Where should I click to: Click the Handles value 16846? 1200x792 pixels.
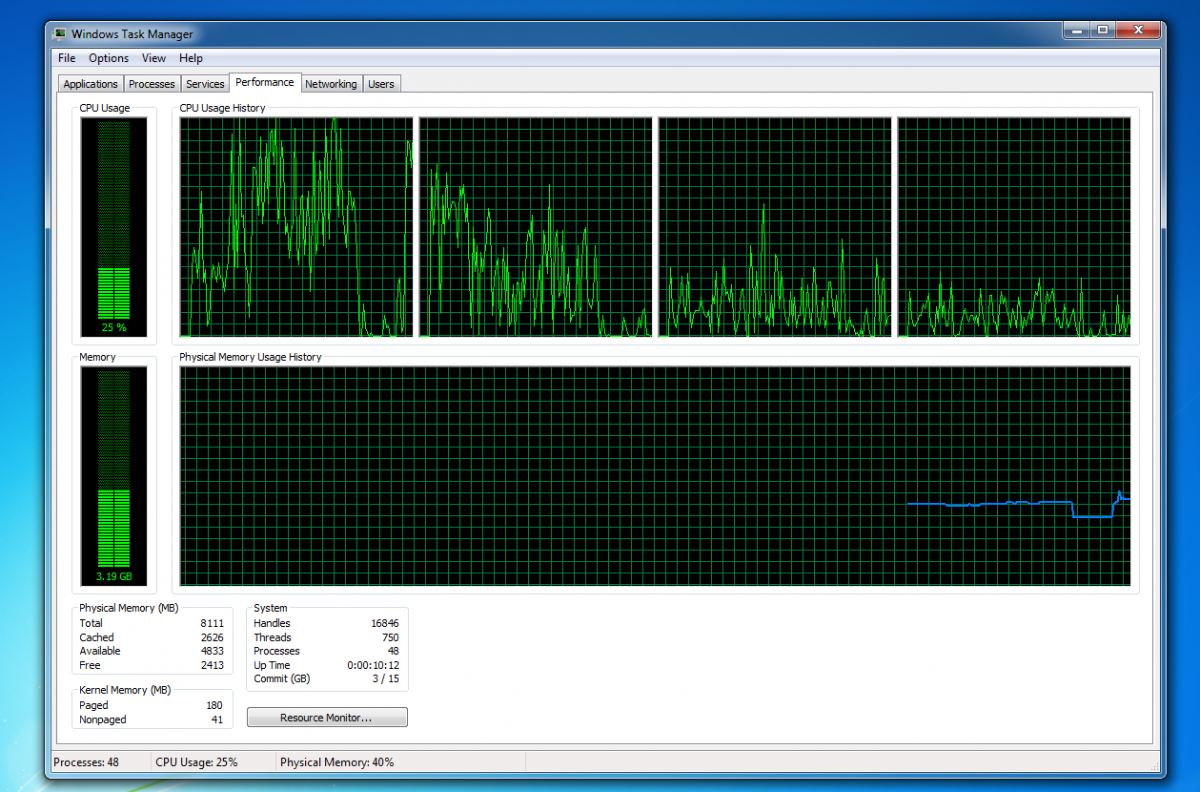(x=384, y=623)
